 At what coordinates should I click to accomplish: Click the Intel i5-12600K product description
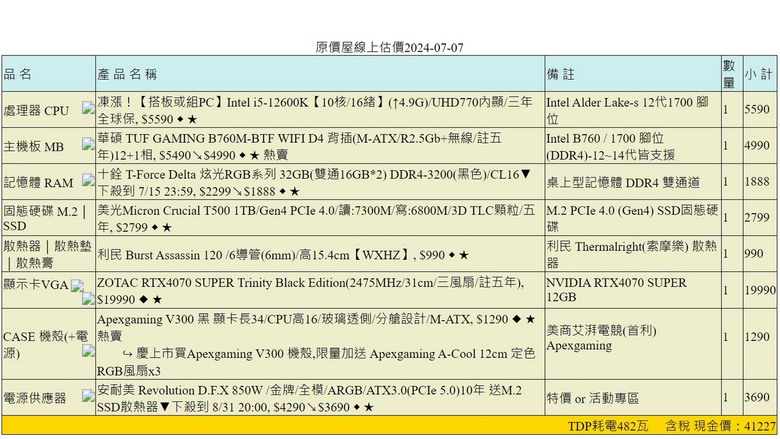point(315,110)
